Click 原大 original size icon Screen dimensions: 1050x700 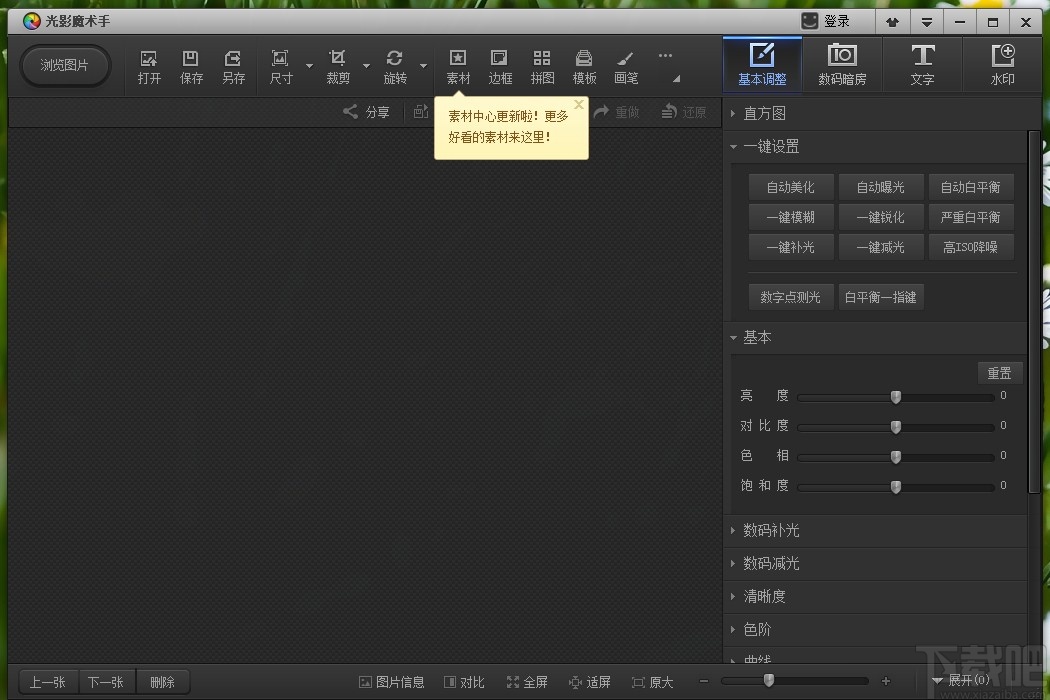coord(652,682)
